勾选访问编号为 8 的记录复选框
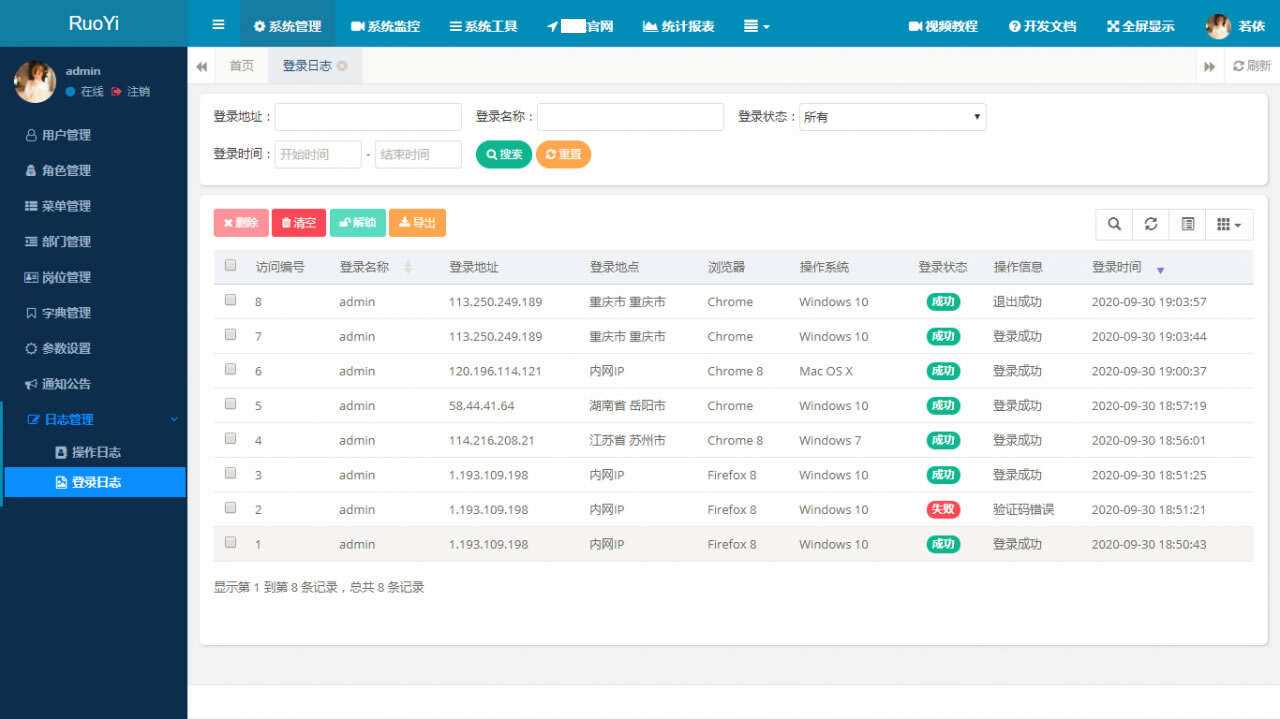The width and height of the screenshot is (1280, 719). pos(230,299)
